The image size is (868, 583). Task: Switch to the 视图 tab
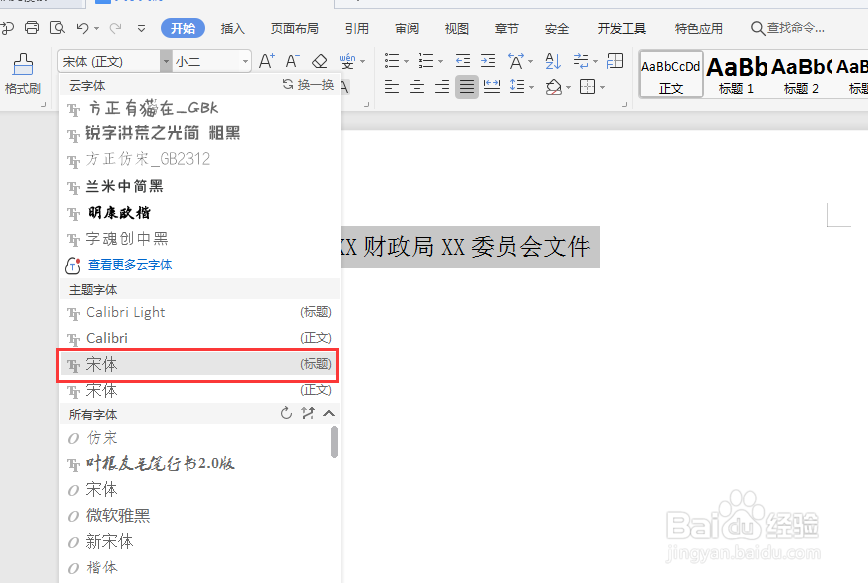(457, 28)
